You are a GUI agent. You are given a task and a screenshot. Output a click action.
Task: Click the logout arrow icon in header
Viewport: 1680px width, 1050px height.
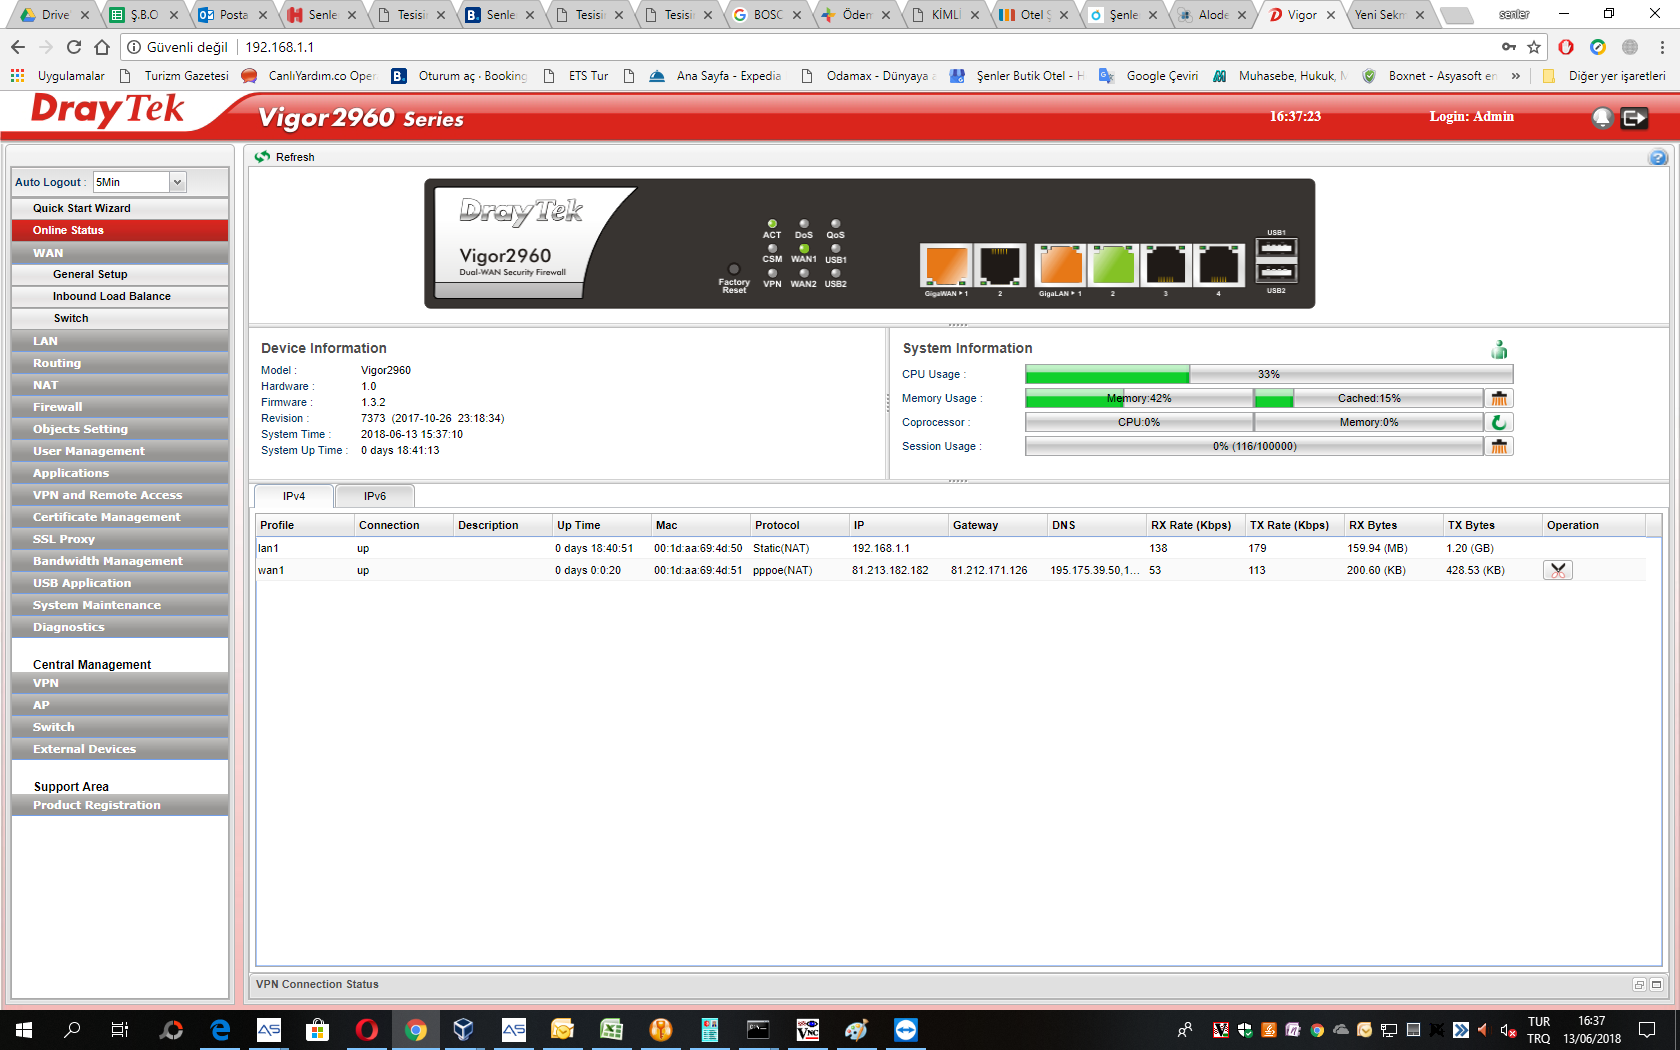[1633, 118]
